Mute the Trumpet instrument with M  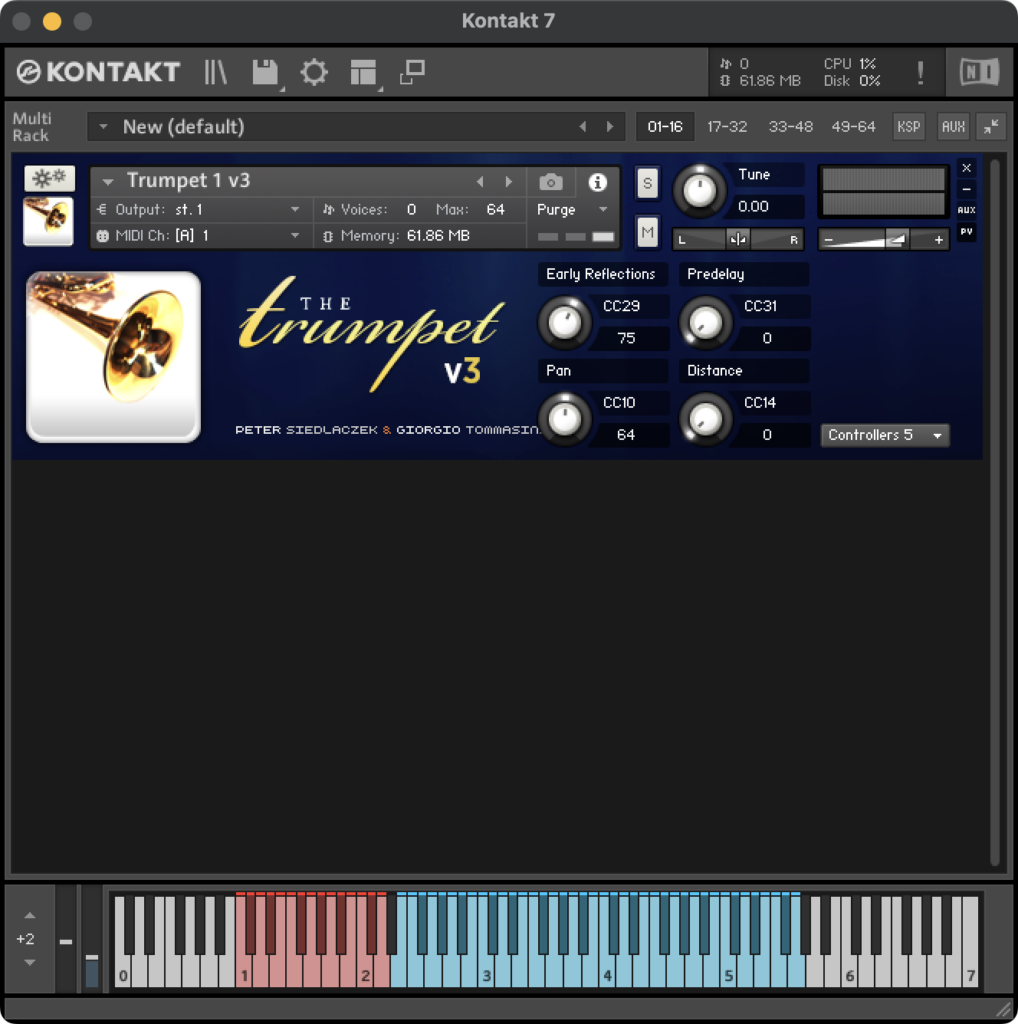pos(647,232)
